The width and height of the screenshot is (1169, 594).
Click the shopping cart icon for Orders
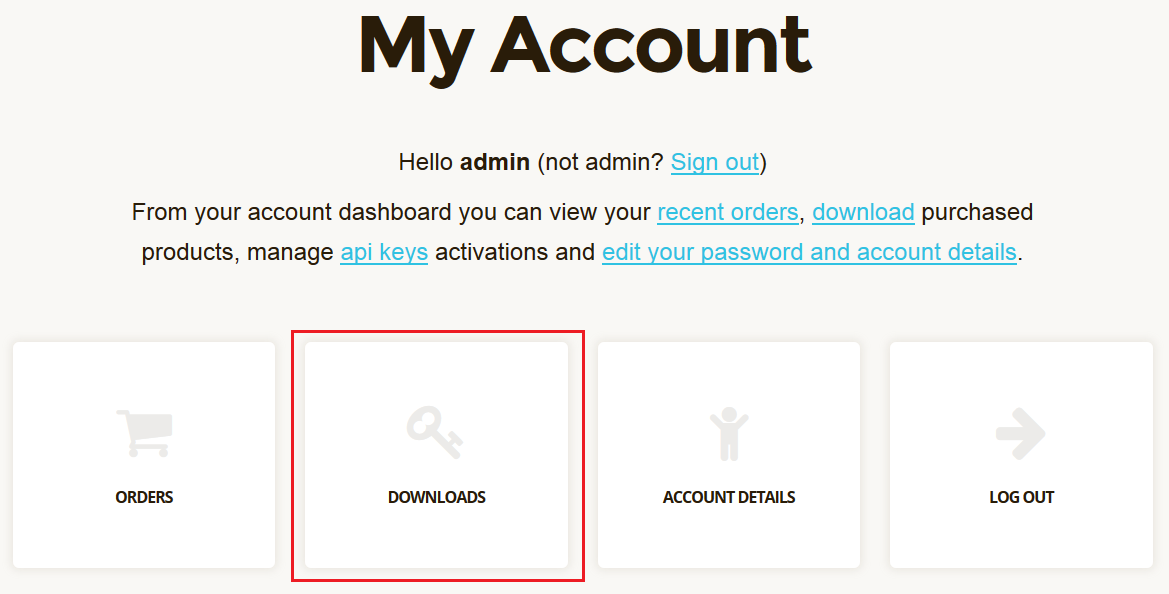[x=144, y=433]
